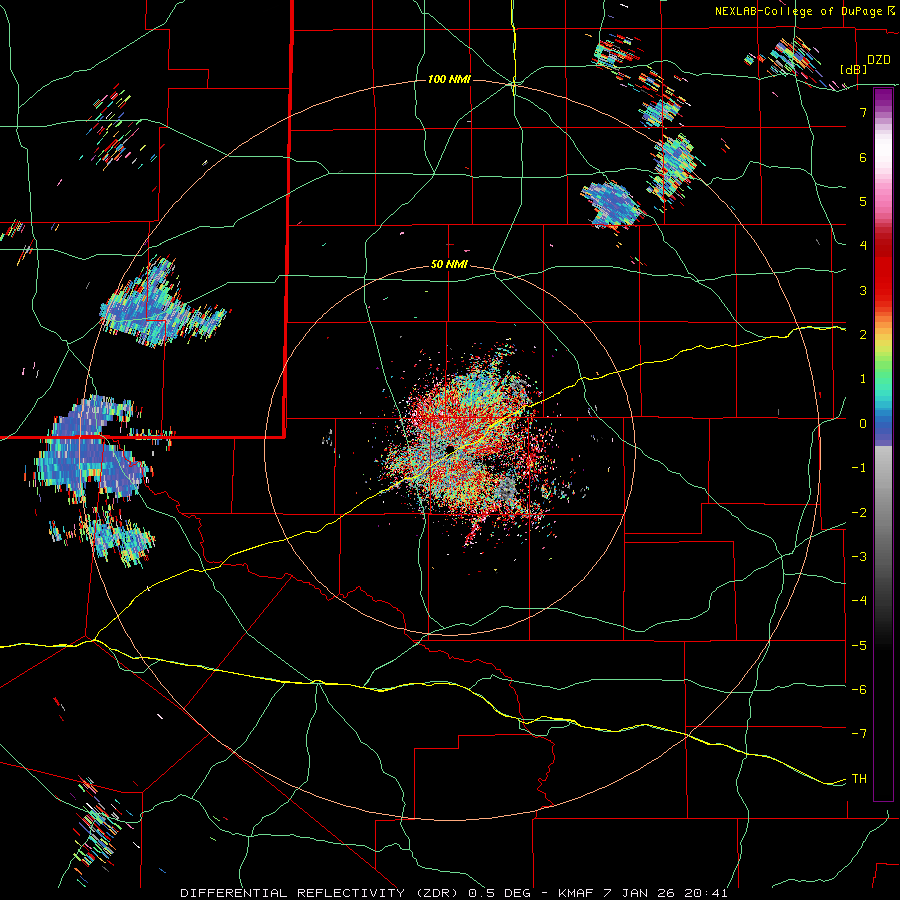Select the -6 dB scale value
This screenshot has height=900, width=900.
(x=859, y=690)
